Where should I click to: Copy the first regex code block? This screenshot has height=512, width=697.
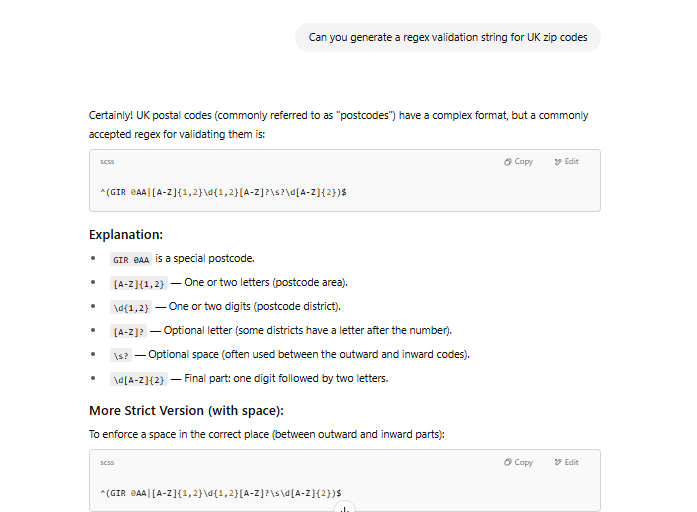pos(518,162)
